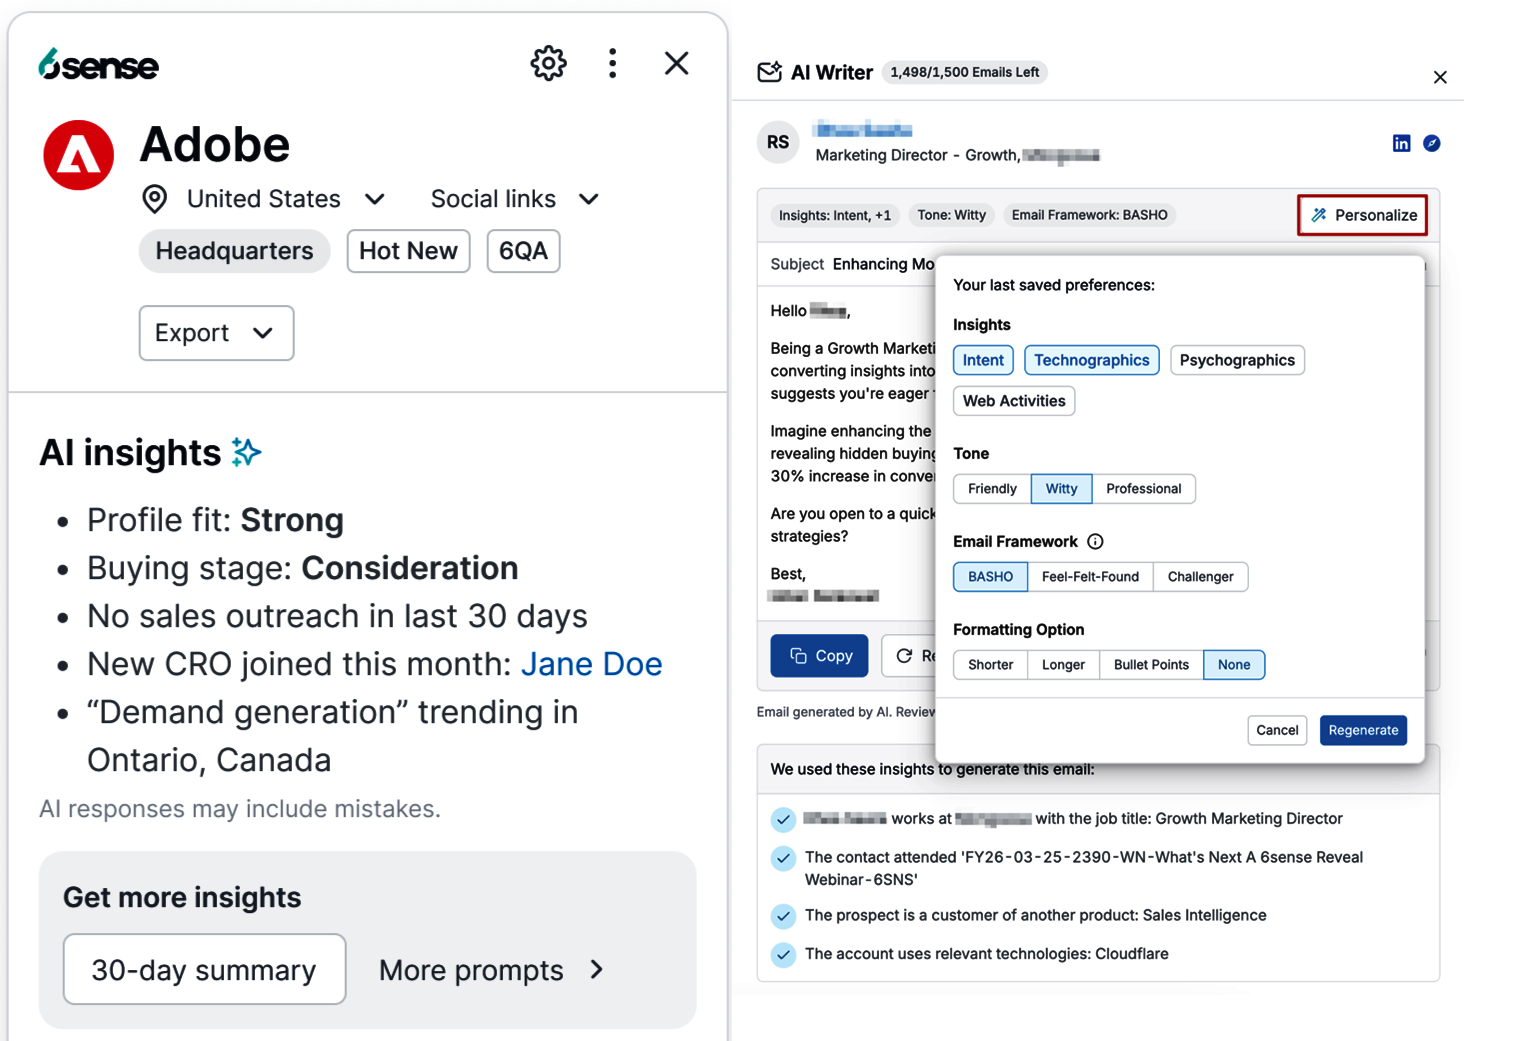The width and height of the screenshot is (1536, 1041).
Task: Select the Bullet Points formatting option
Action: [1151, 665]
